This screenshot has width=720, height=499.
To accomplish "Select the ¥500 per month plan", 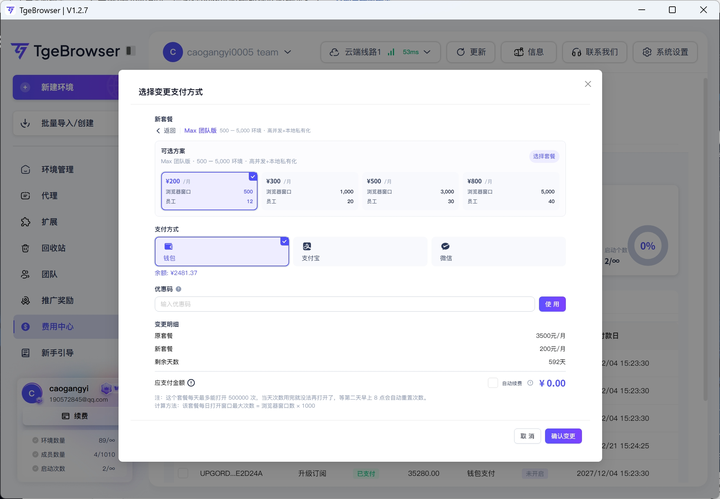I will click(x=411, y=191).
